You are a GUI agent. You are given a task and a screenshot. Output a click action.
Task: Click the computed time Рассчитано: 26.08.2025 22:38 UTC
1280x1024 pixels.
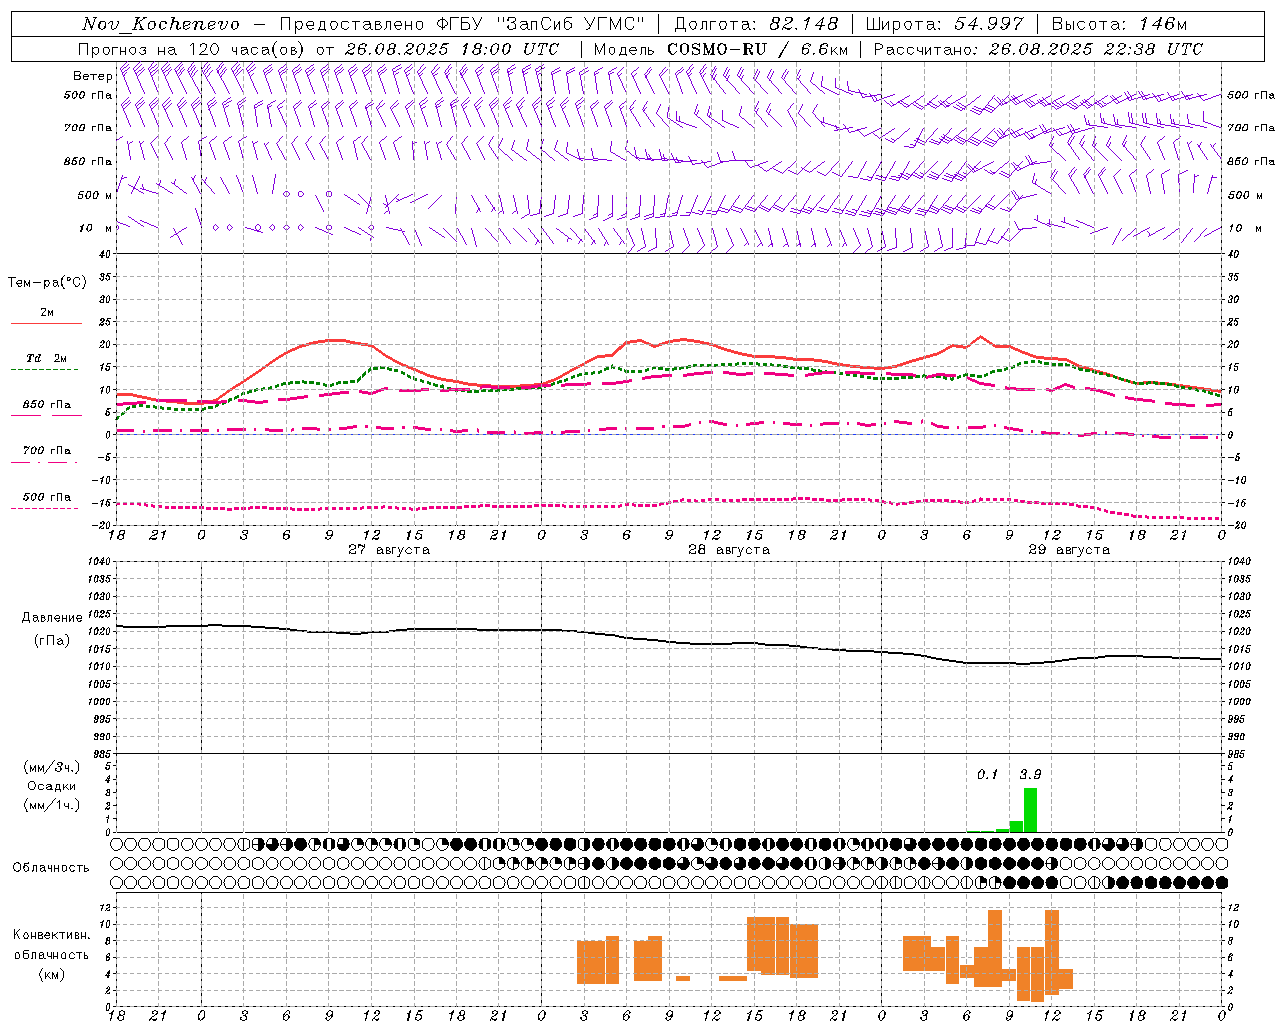point(1038,49)
